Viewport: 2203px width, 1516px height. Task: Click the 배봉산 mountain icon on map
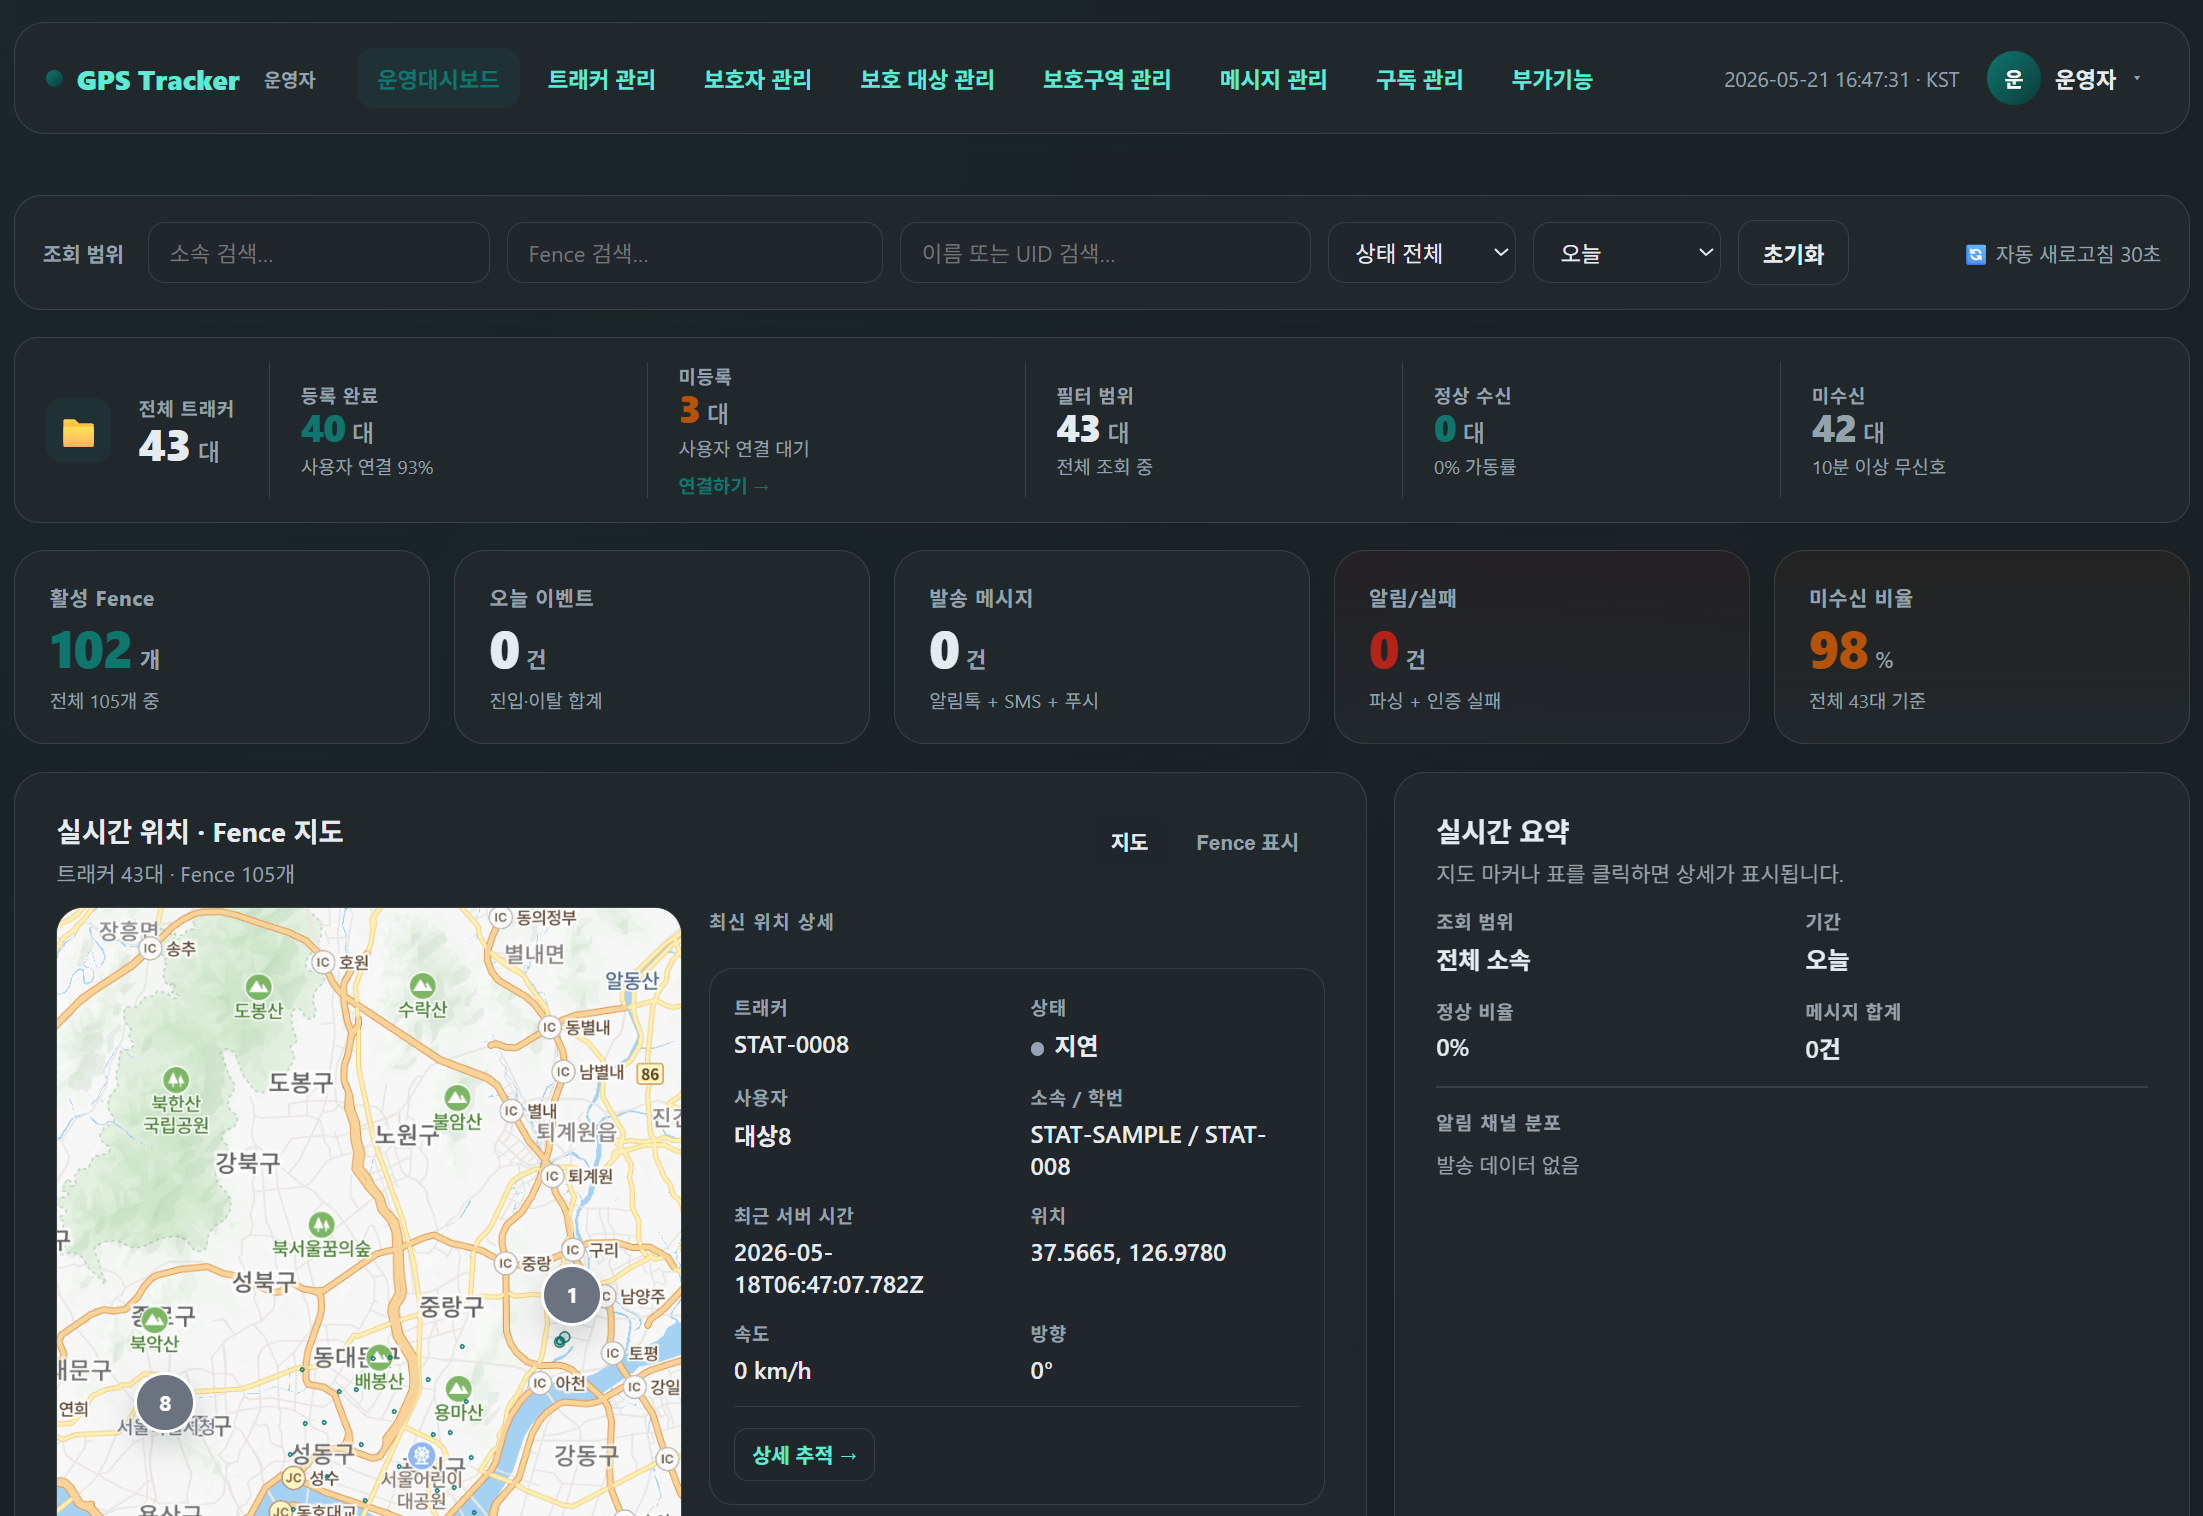[379, 1357]
